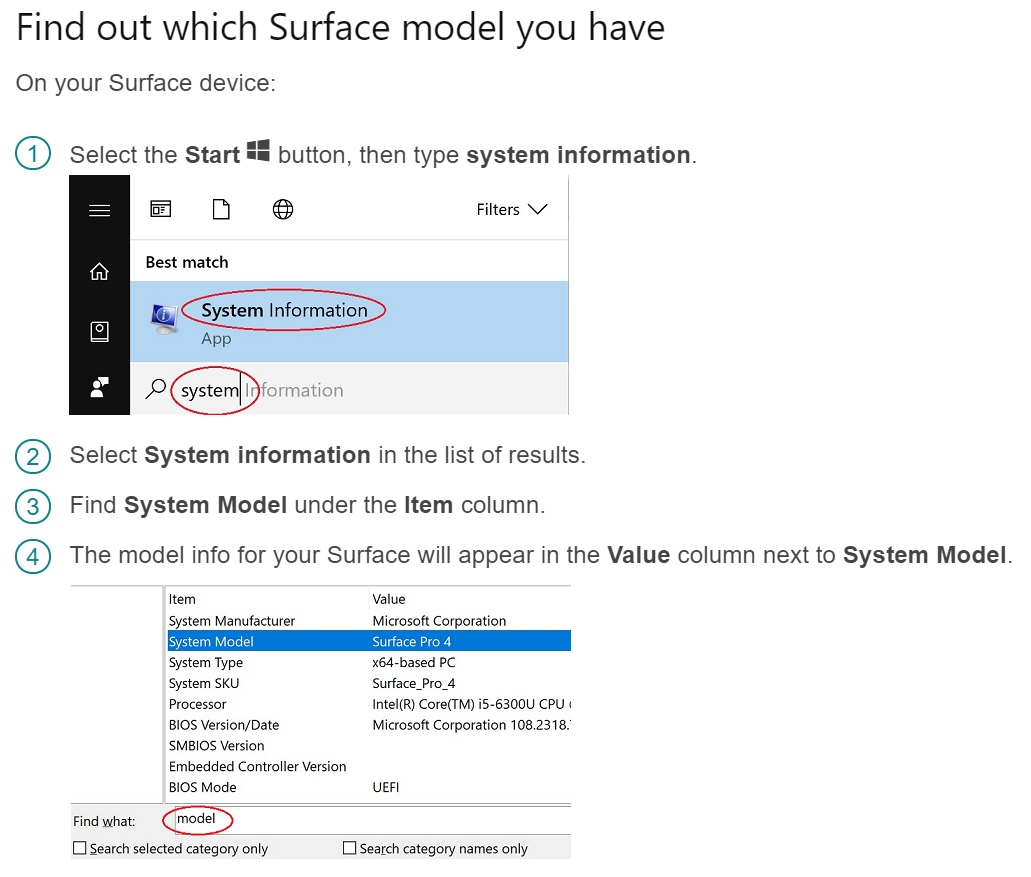Select the SMBIOS Version row
The height and width of the screenshot is (877, 1031).
click(369, 746)
